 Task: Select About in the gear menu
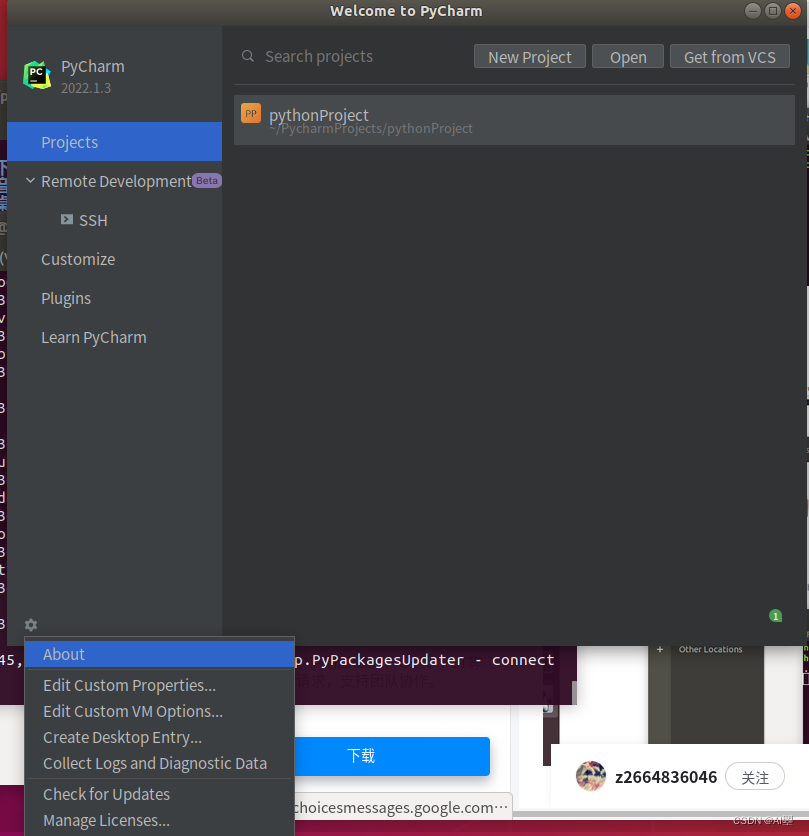(x=160, y=654)
